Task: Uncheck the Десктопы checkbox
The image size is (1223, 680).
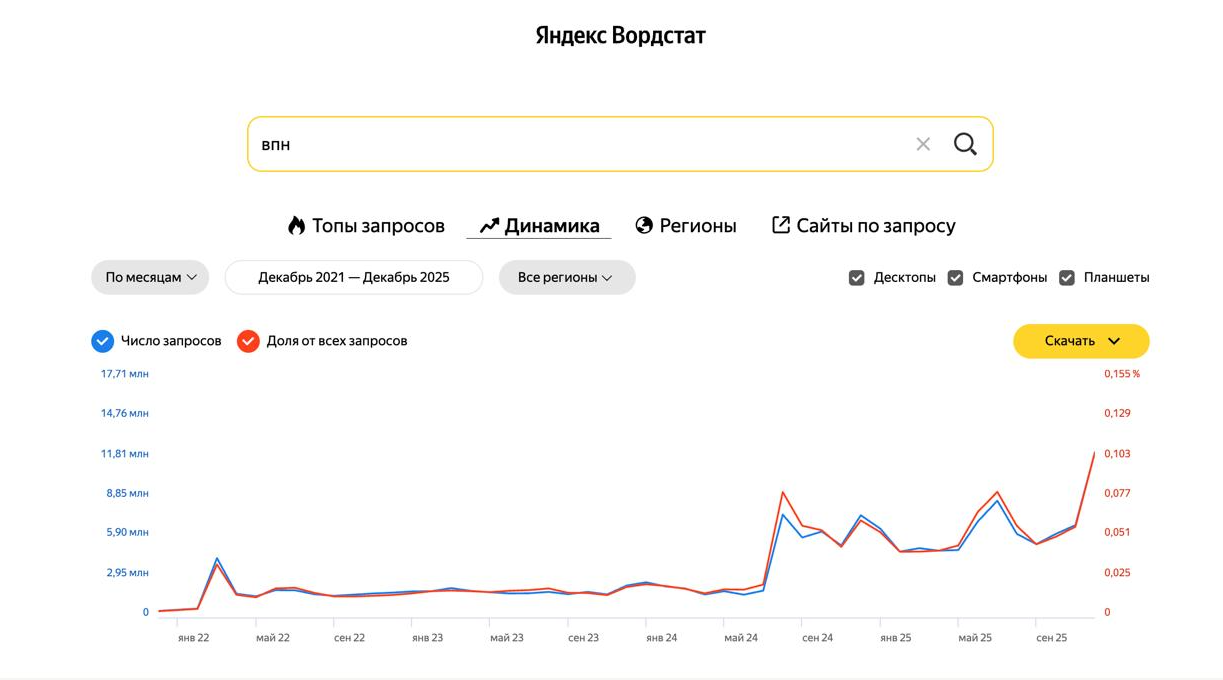Action: pos(857,278)
